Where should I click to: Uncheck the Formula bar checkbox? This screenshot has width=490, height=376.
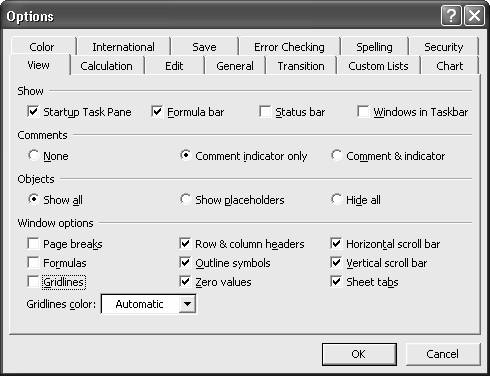pos(157,111)
